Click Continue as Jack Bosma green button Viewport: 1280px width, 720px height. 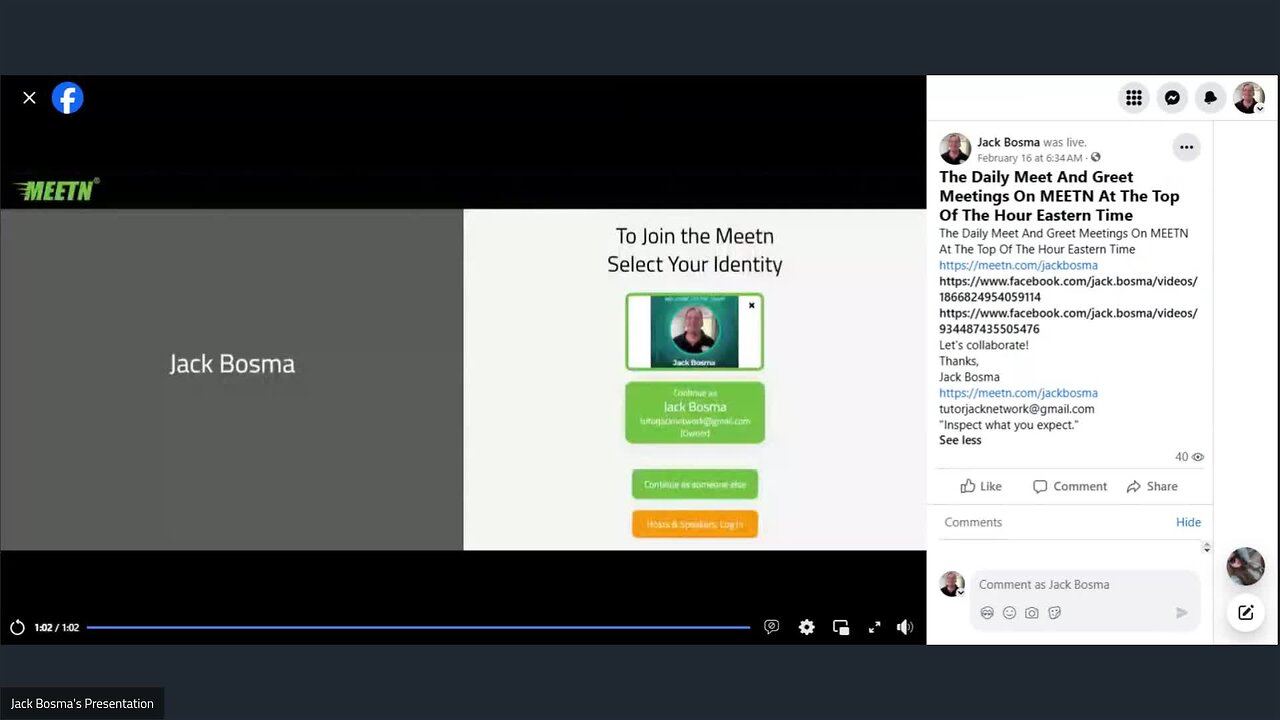pyautogui.click(x=695, y=412)
